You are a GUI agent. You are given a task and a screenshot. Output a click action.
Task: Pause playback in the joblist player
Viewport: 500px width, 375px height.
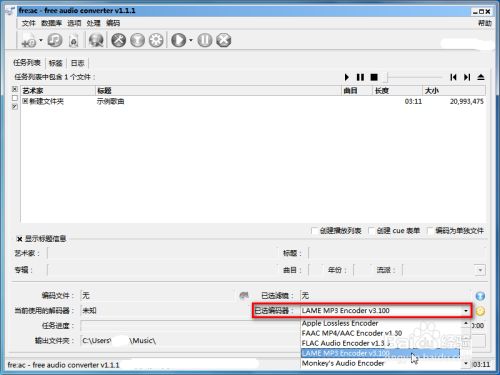360,77
